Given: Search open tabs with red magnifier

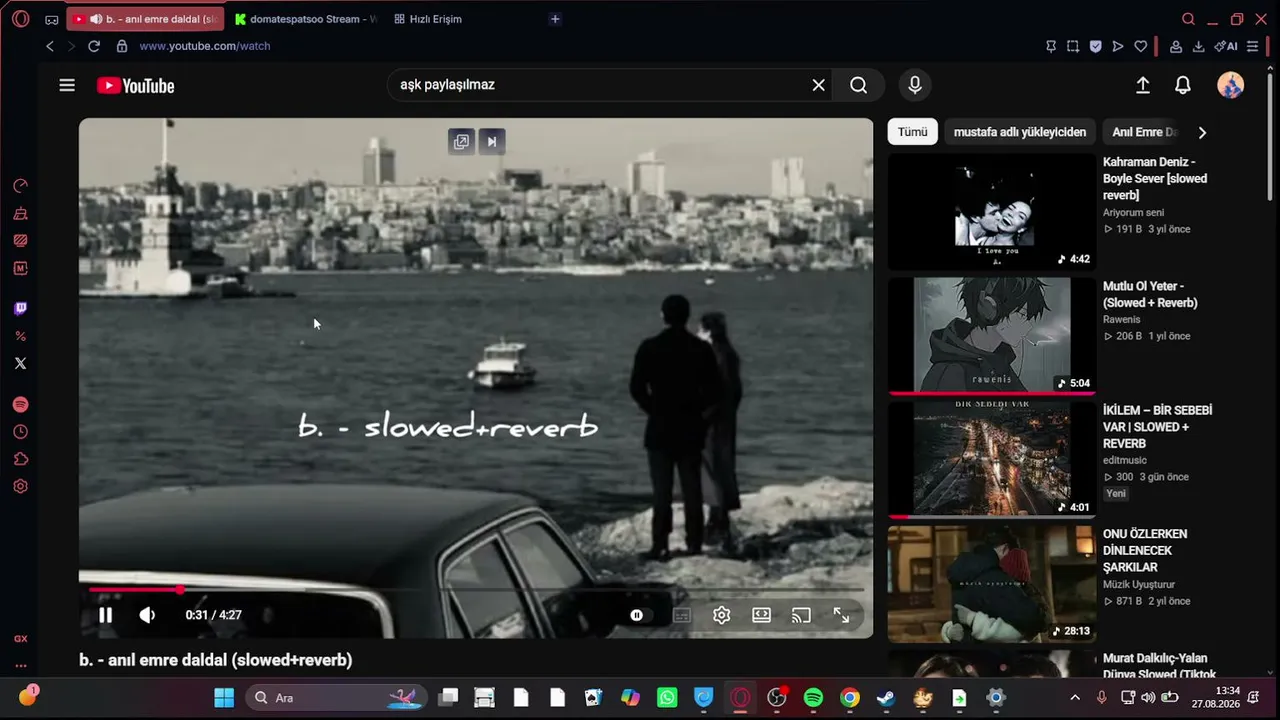Looking at the screenshot, I should click(1188, 19).
